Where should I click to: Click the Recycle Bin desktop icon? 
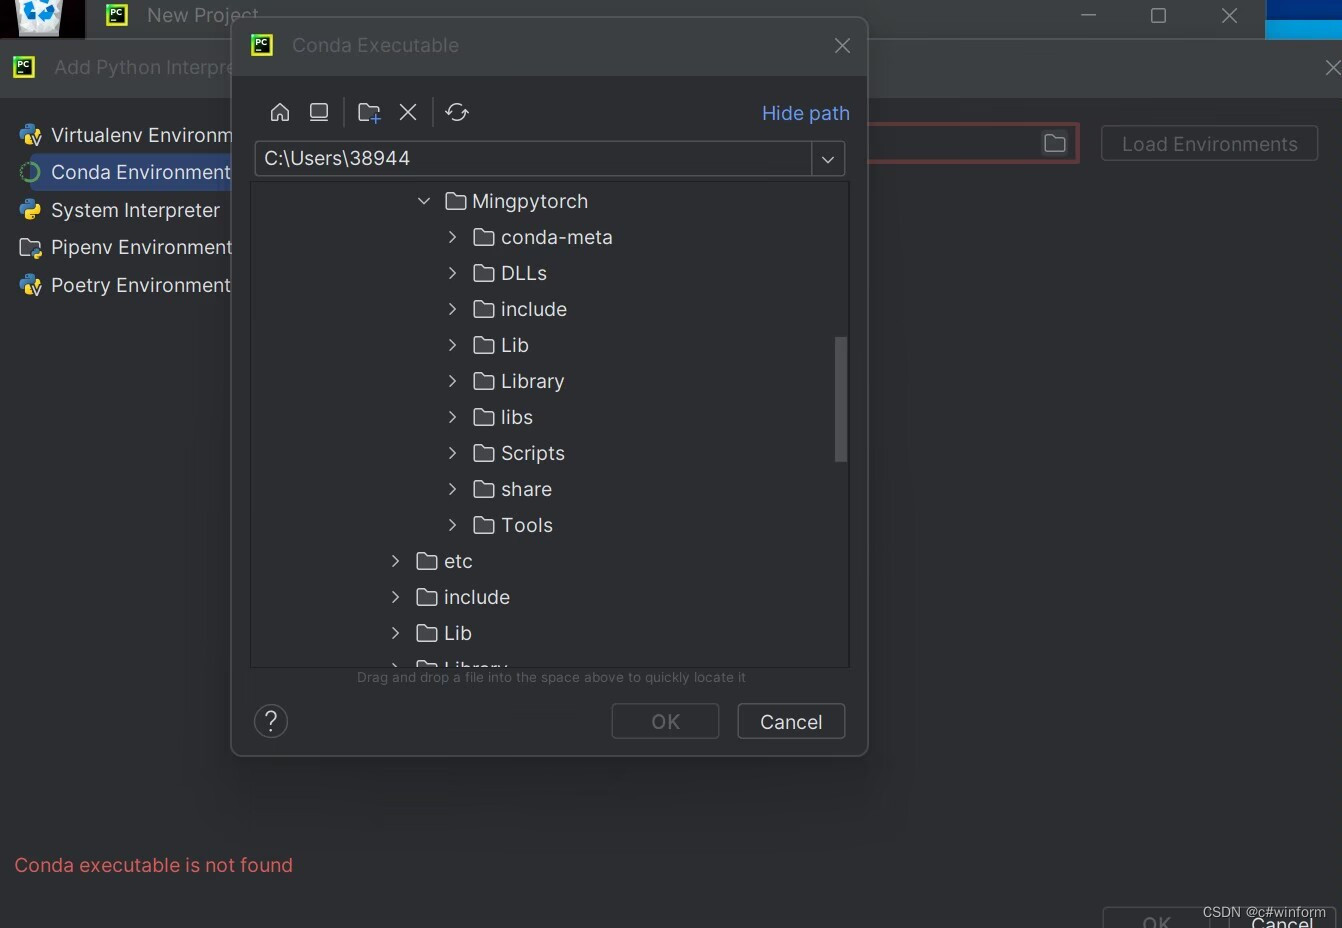click(40, 16)
